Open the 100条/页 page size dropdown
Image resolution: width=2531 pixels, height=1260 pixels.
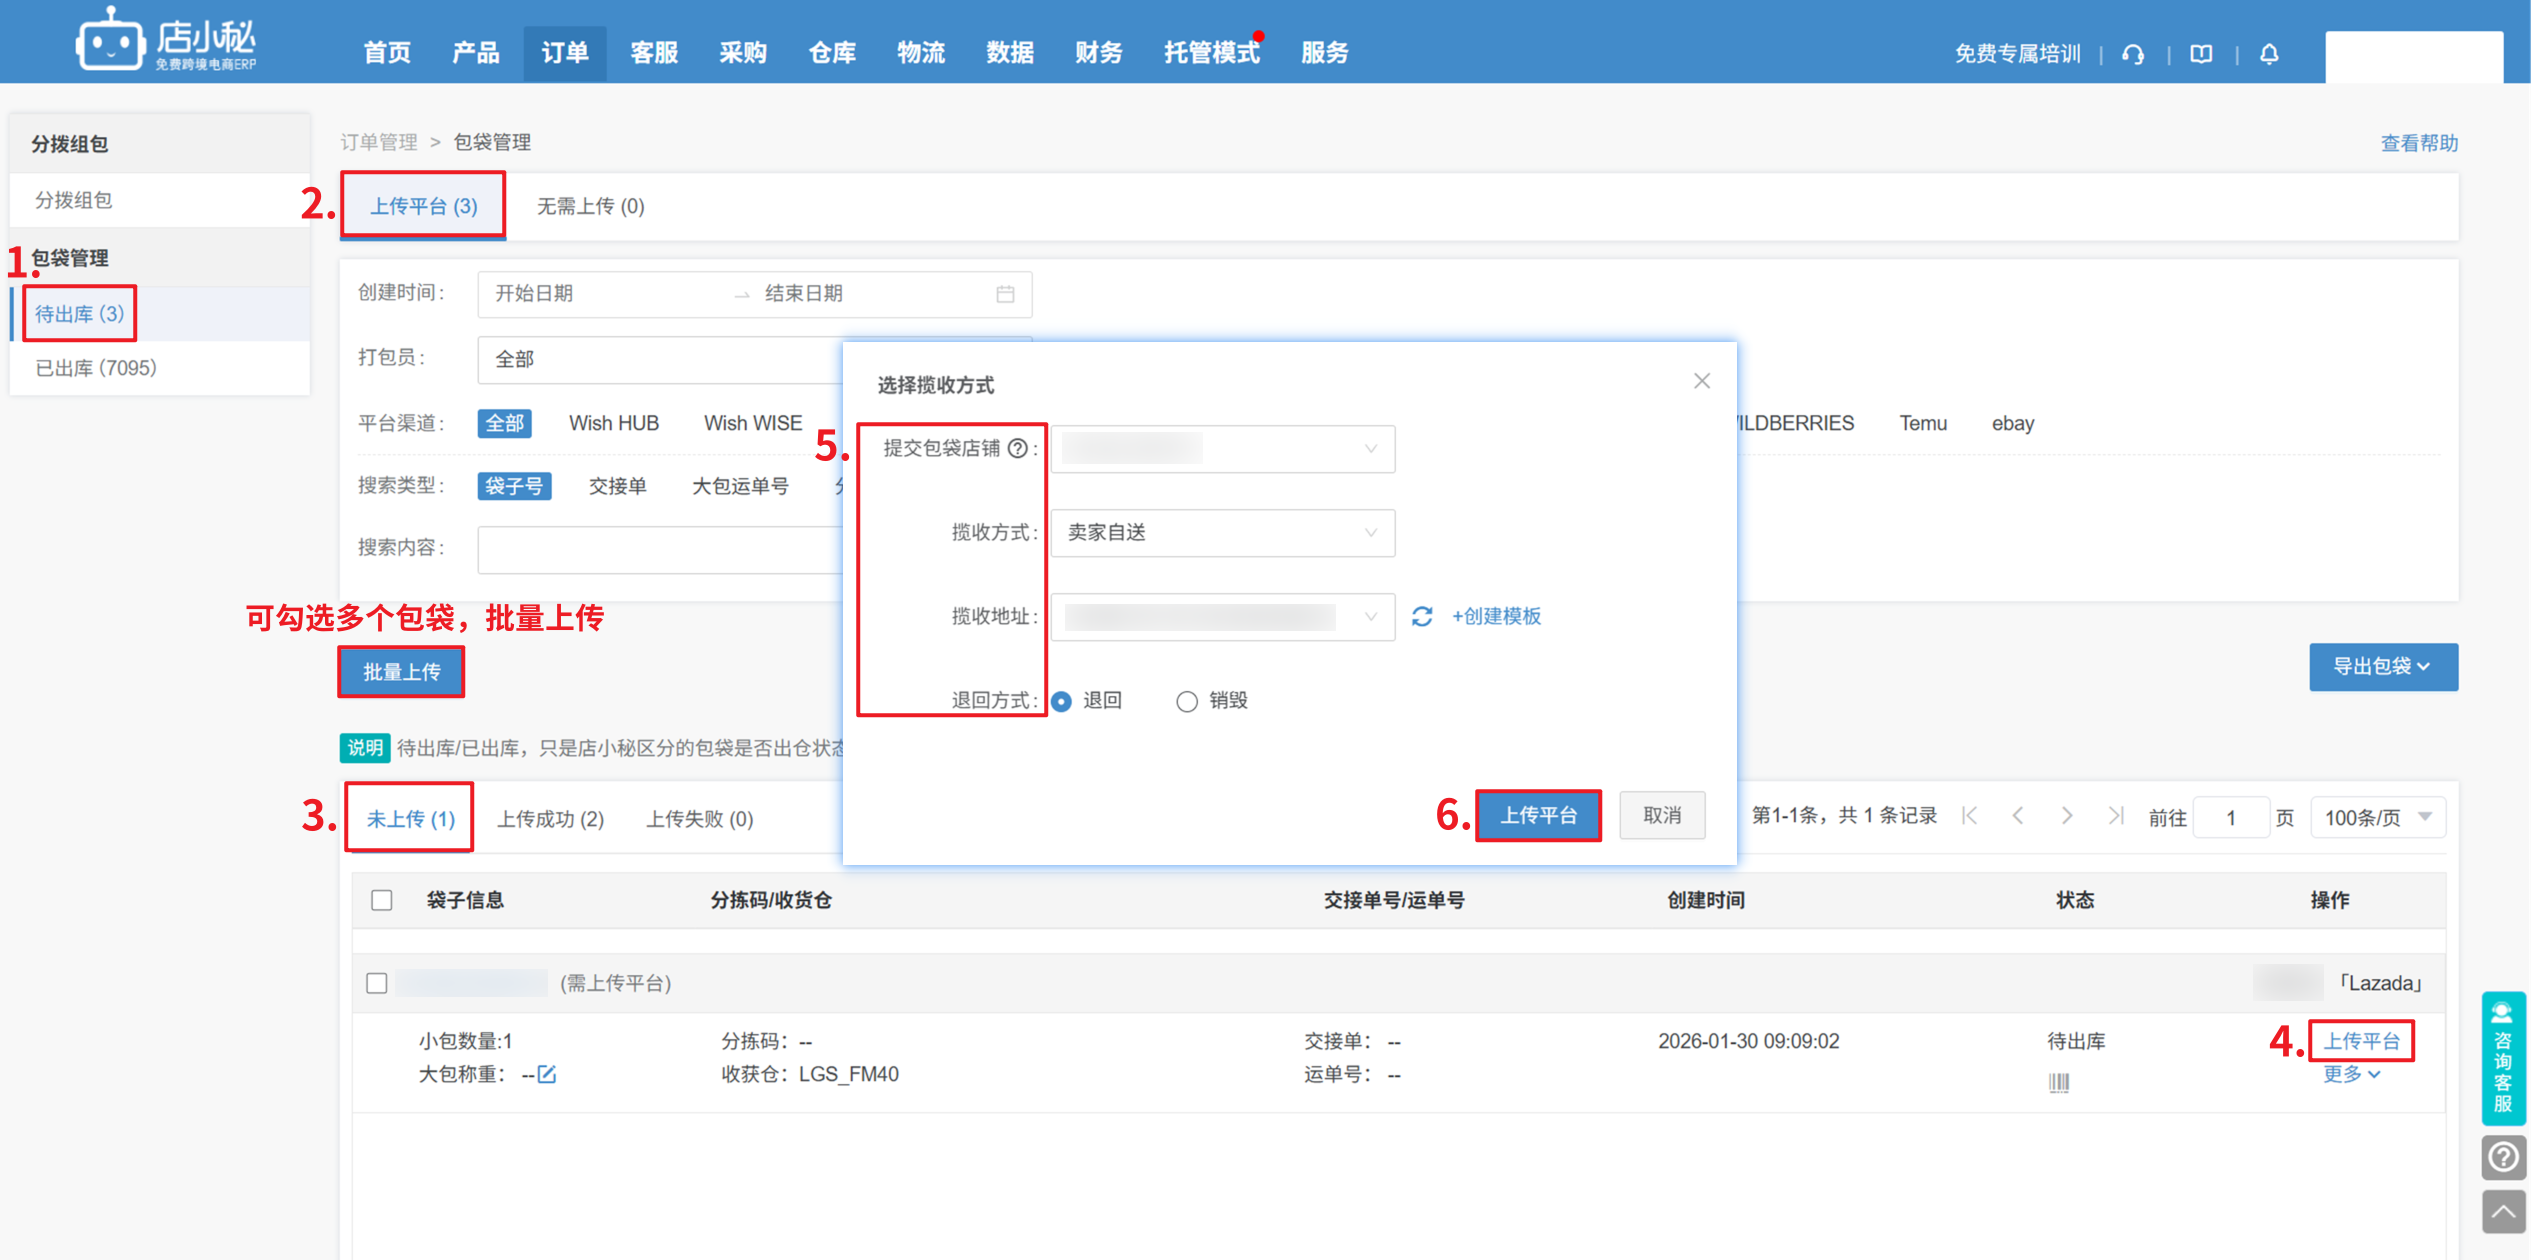2377,817
